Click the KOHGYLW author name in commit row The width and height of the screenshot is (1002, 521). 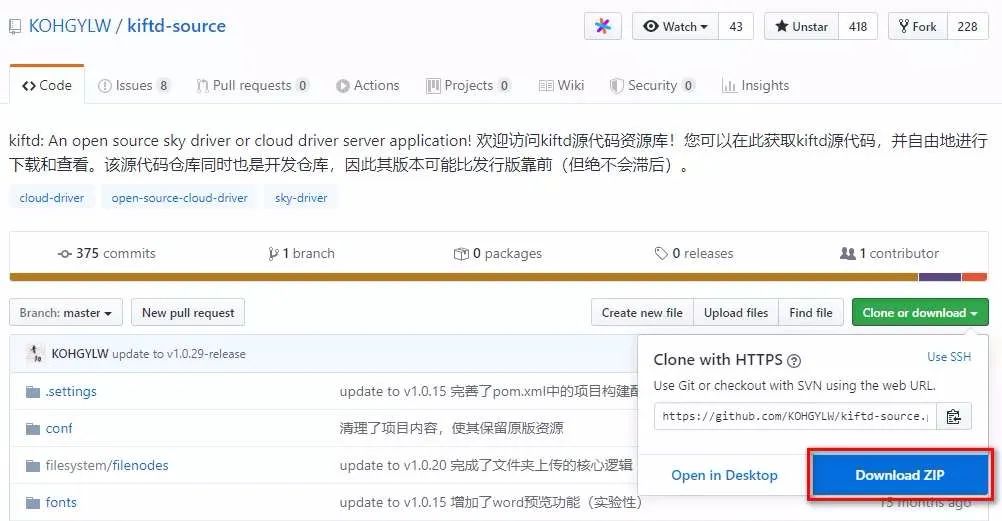click(80, 354)
